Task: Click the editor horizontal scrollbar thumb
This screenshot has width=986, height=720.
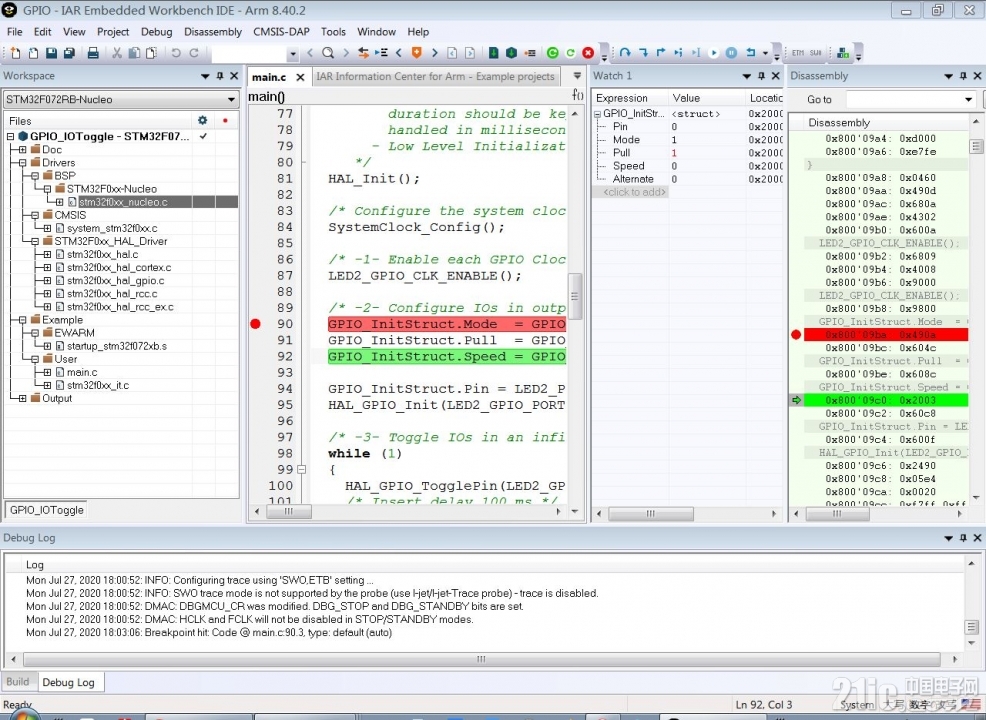Action: (x=289, y=512)
